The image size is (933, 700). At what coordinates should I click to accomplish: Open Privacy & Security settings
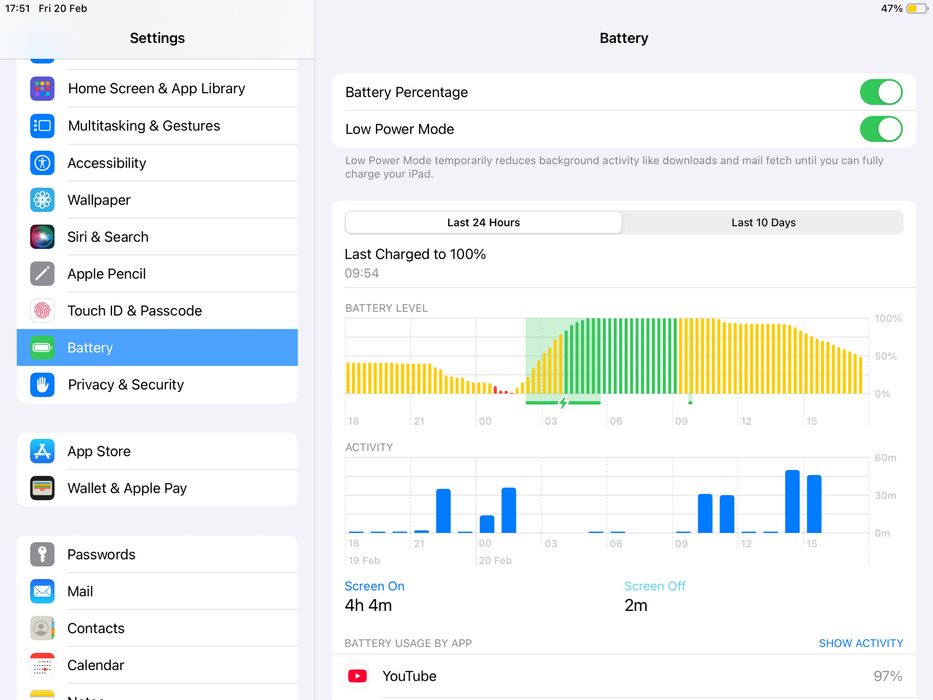tap(157, 385)
